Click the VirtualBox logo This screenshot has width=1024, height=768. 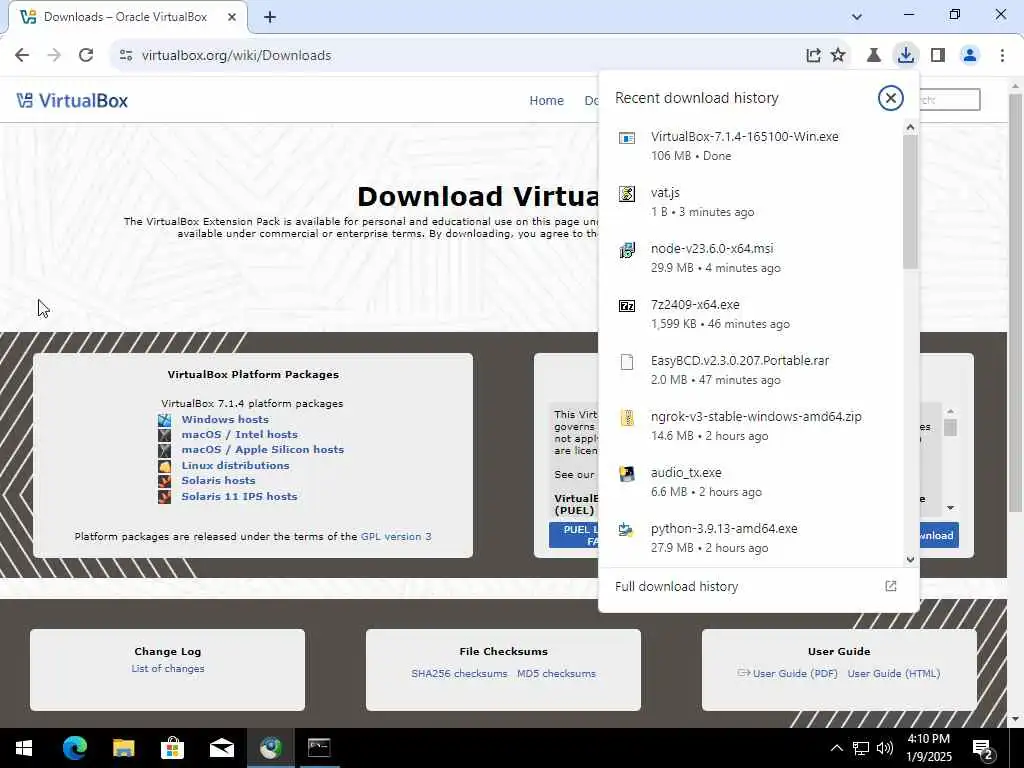[72, 101]
